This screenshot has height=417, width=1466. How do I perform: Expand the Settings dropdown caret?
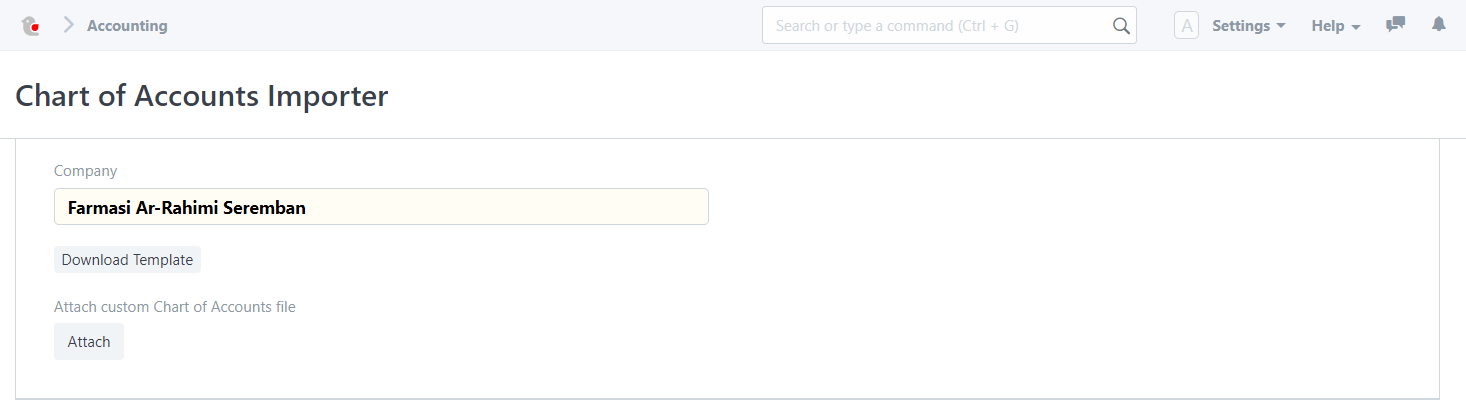tap(1281, 26)
